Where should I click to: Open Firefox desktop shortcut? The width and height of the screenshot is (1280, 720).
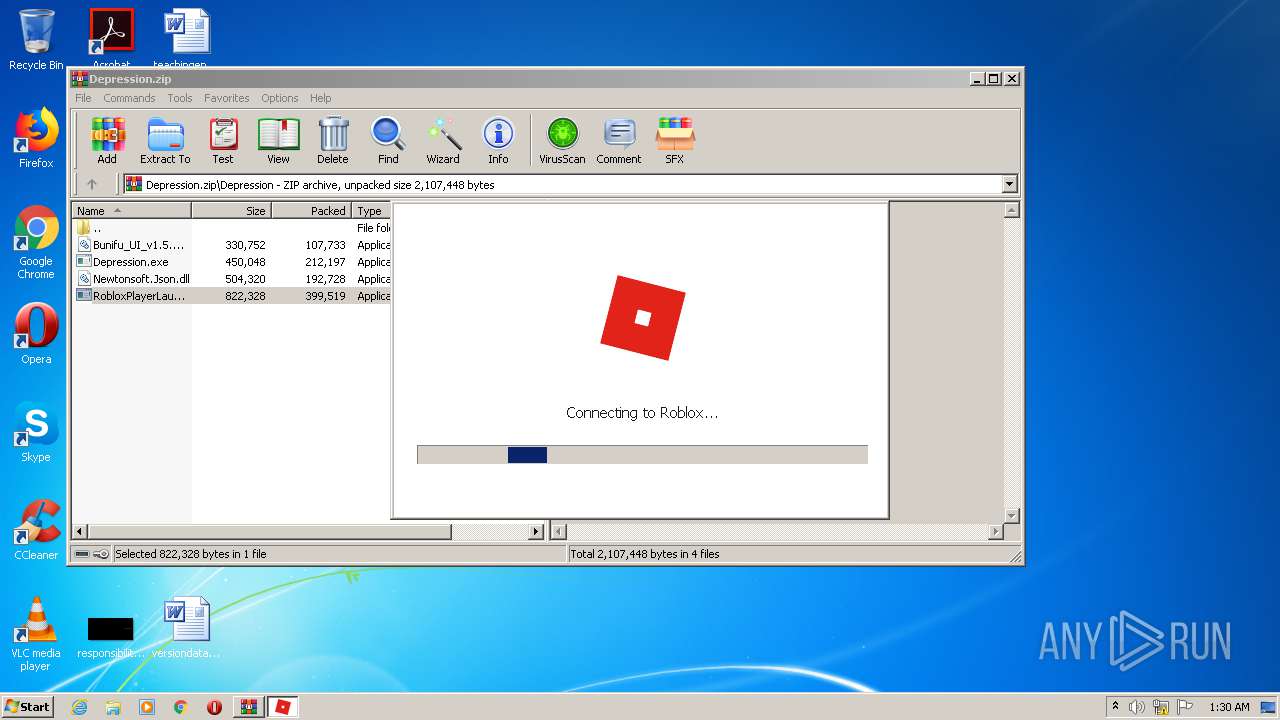pos(36,138)
